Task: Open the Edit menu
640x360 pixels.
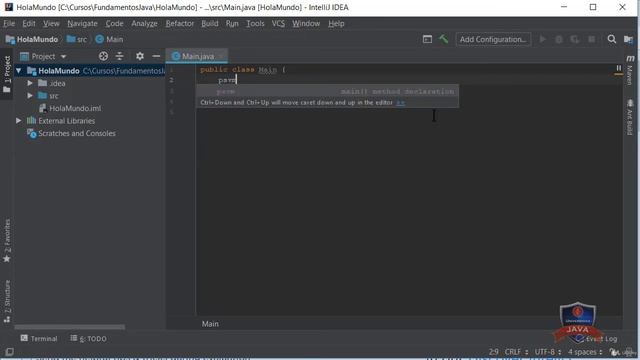Action: (x=29, y=23)
